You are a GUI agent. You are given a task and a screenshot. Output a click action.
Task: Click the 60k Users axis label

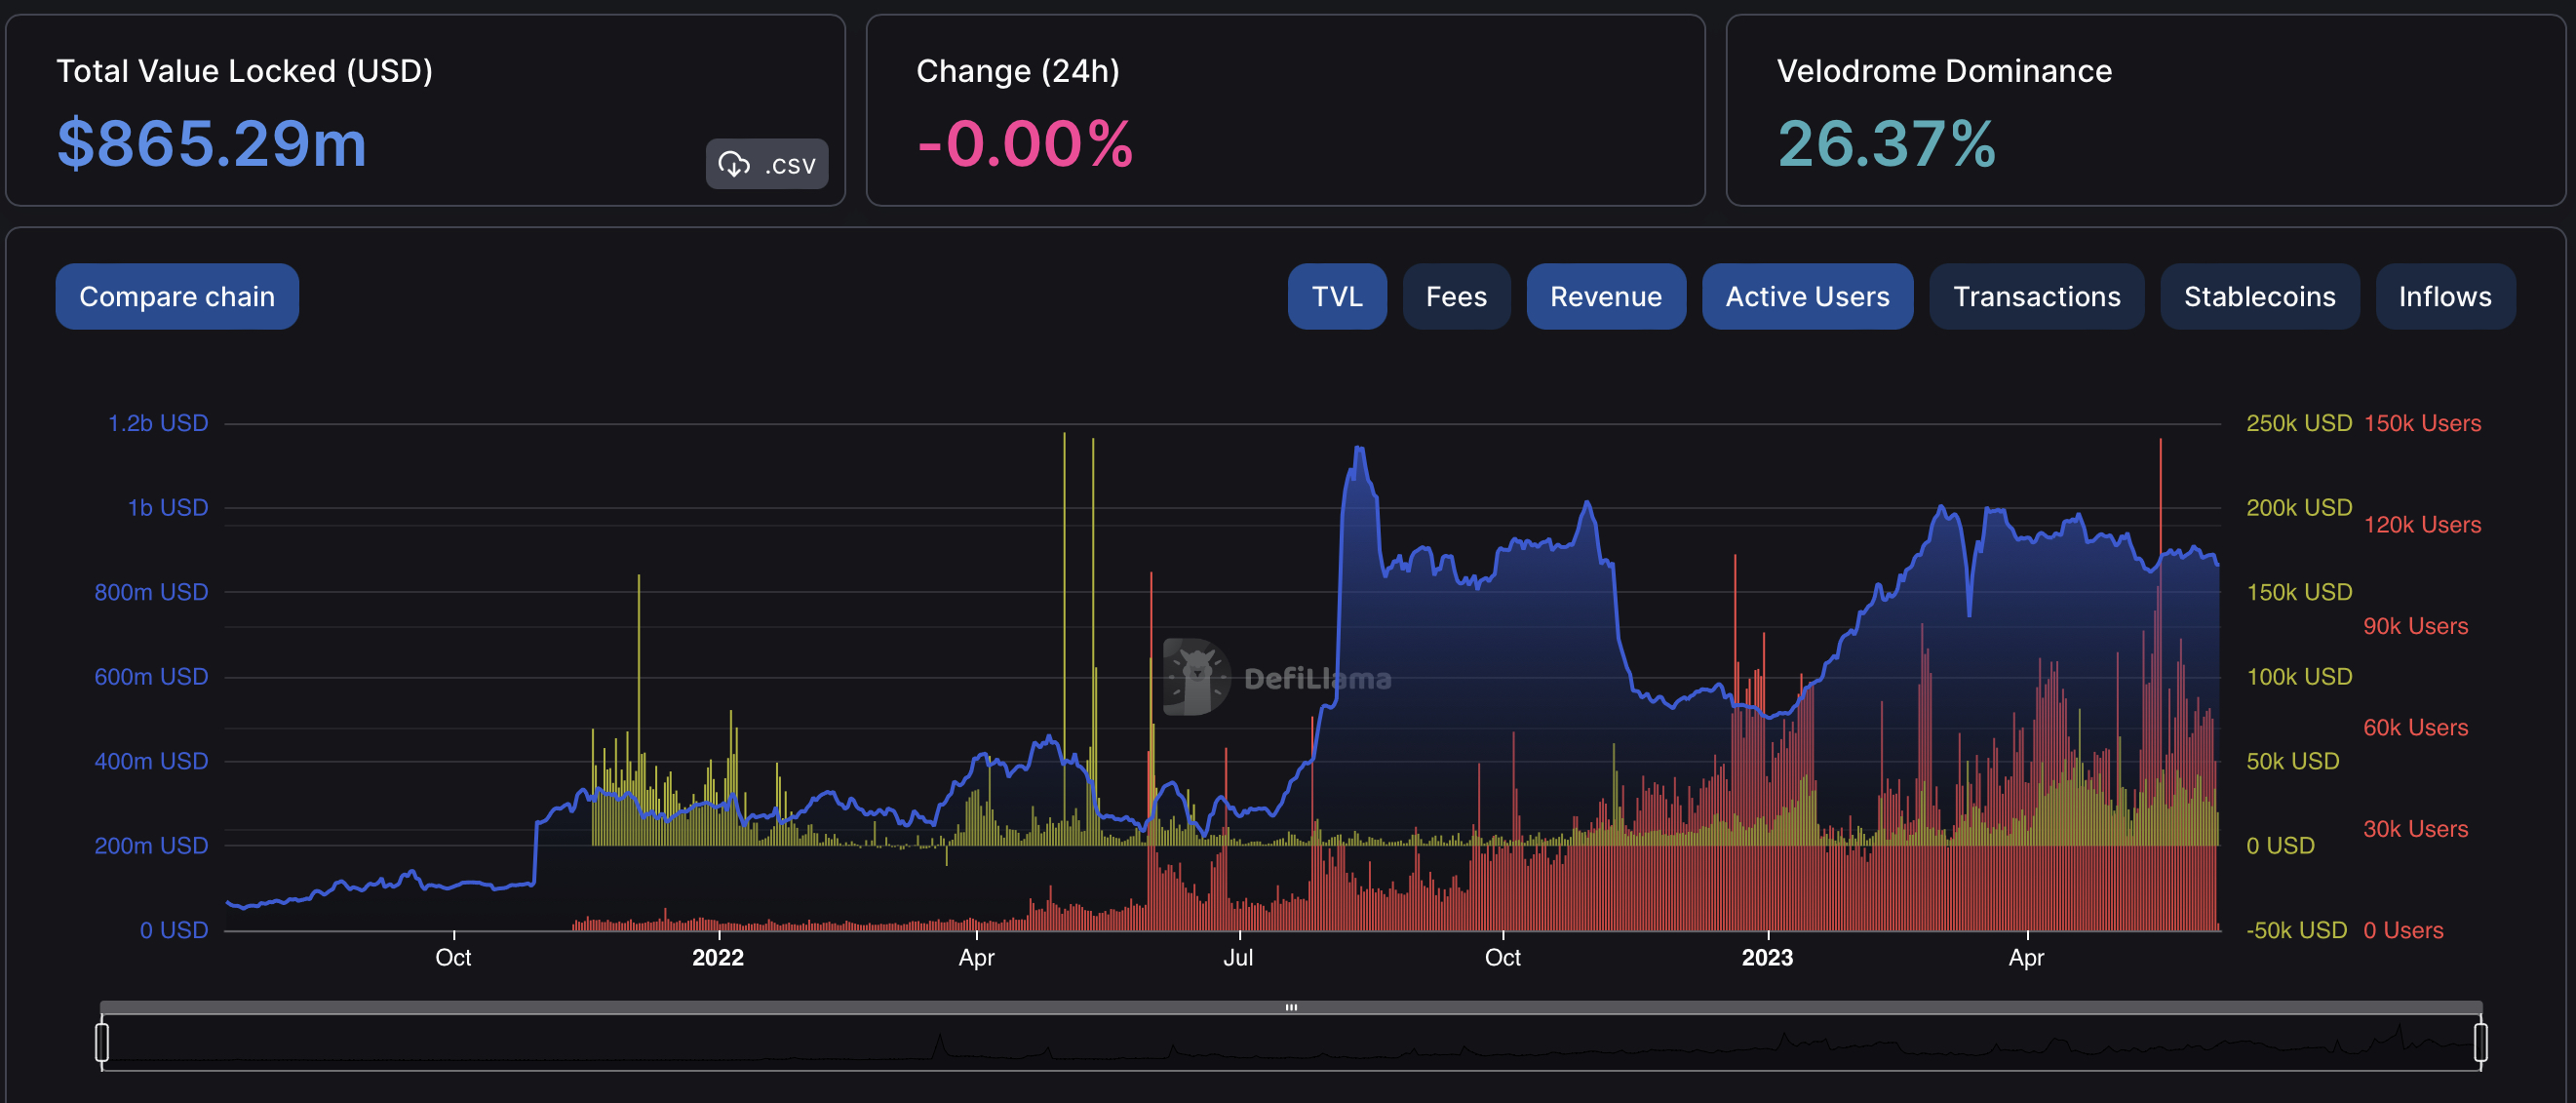point(2415,728)
